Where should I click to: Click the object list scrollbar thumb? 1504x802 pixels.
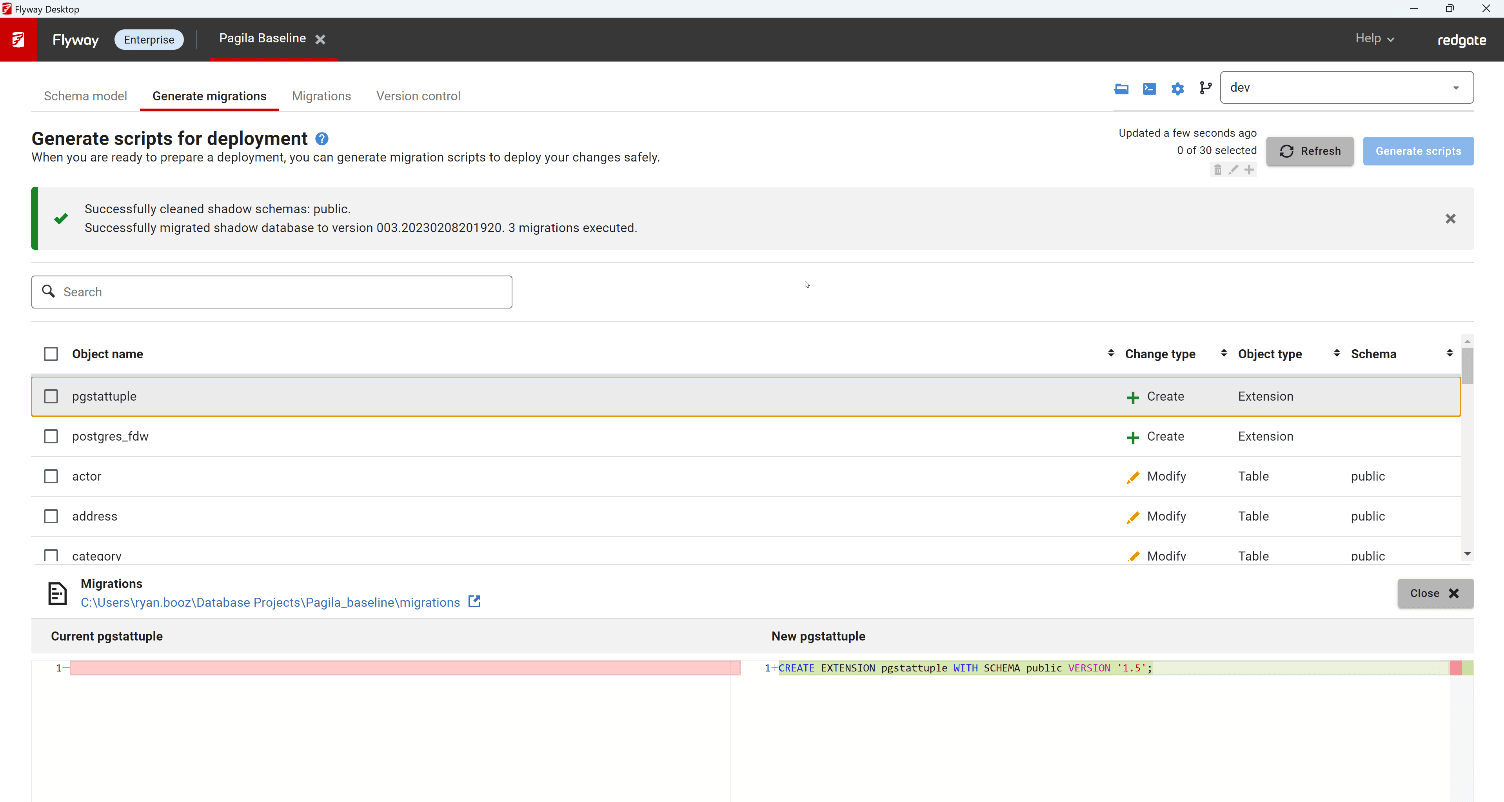(1468, 366)
